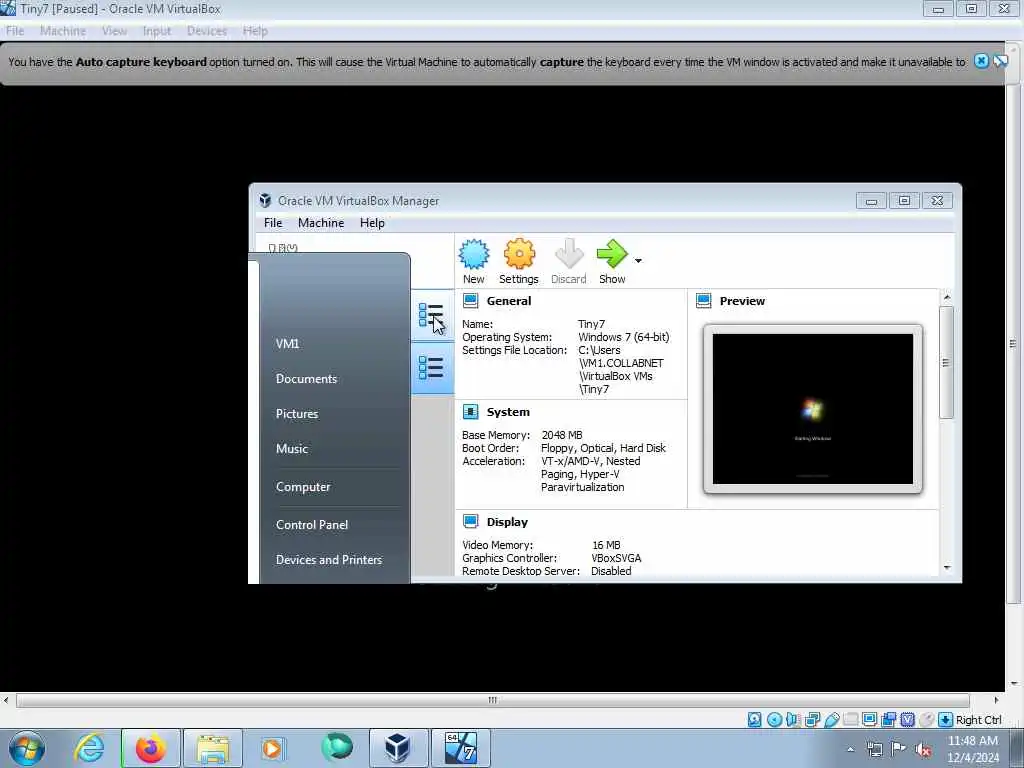
Task: Click the VM preview thumbnail
Action: point(812,409)
